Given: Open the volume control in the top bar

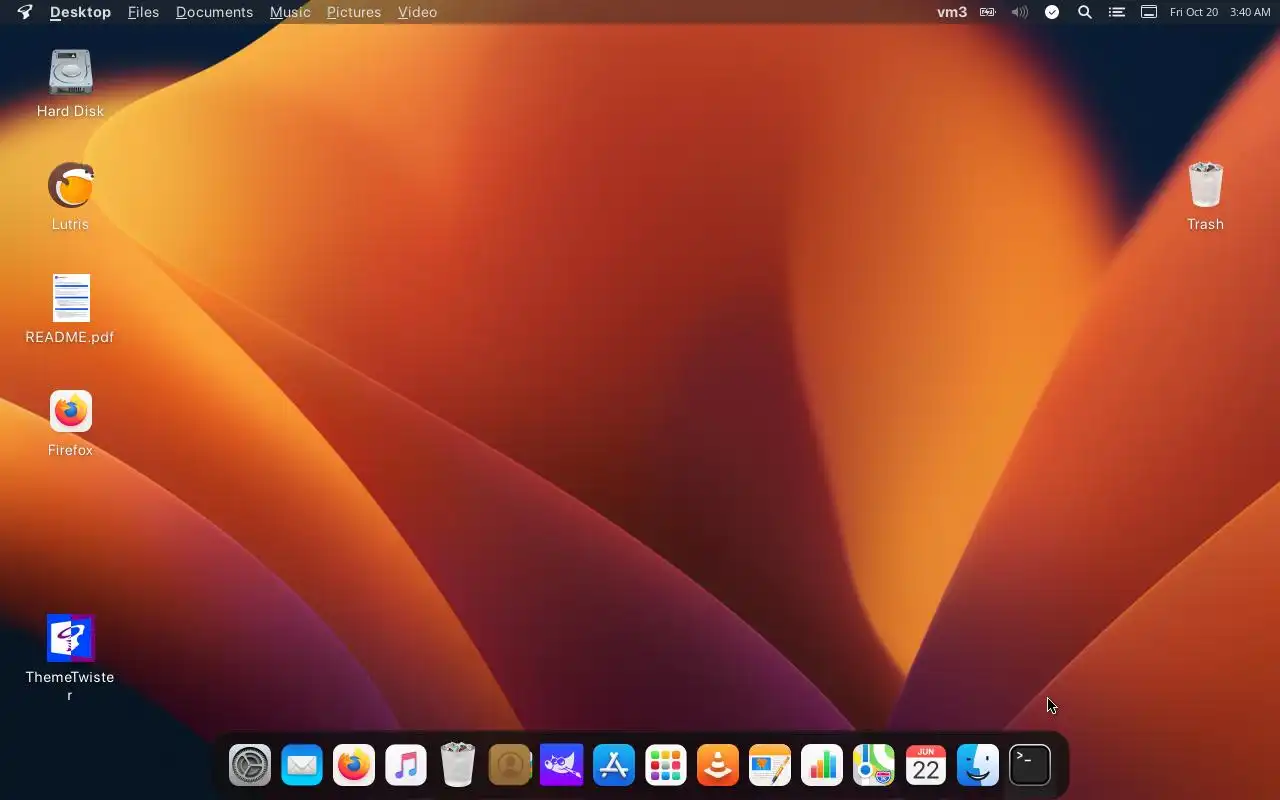Looking at the screenshot, I should tap(1020, 12).
